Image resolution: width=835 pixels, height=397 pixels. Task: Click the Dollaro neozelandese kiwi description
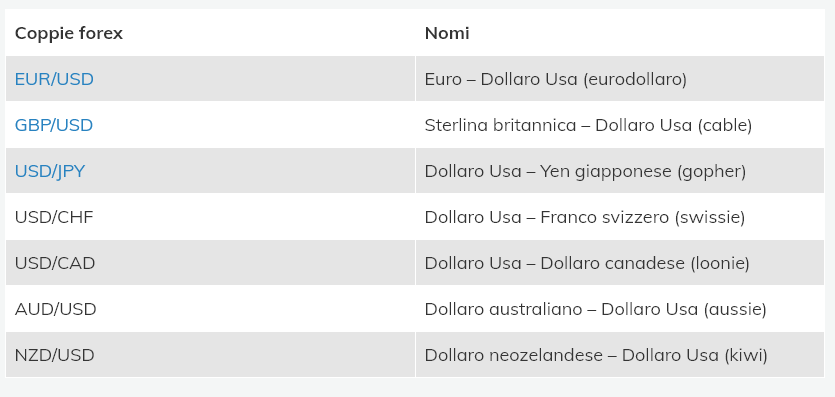point(596,355)
